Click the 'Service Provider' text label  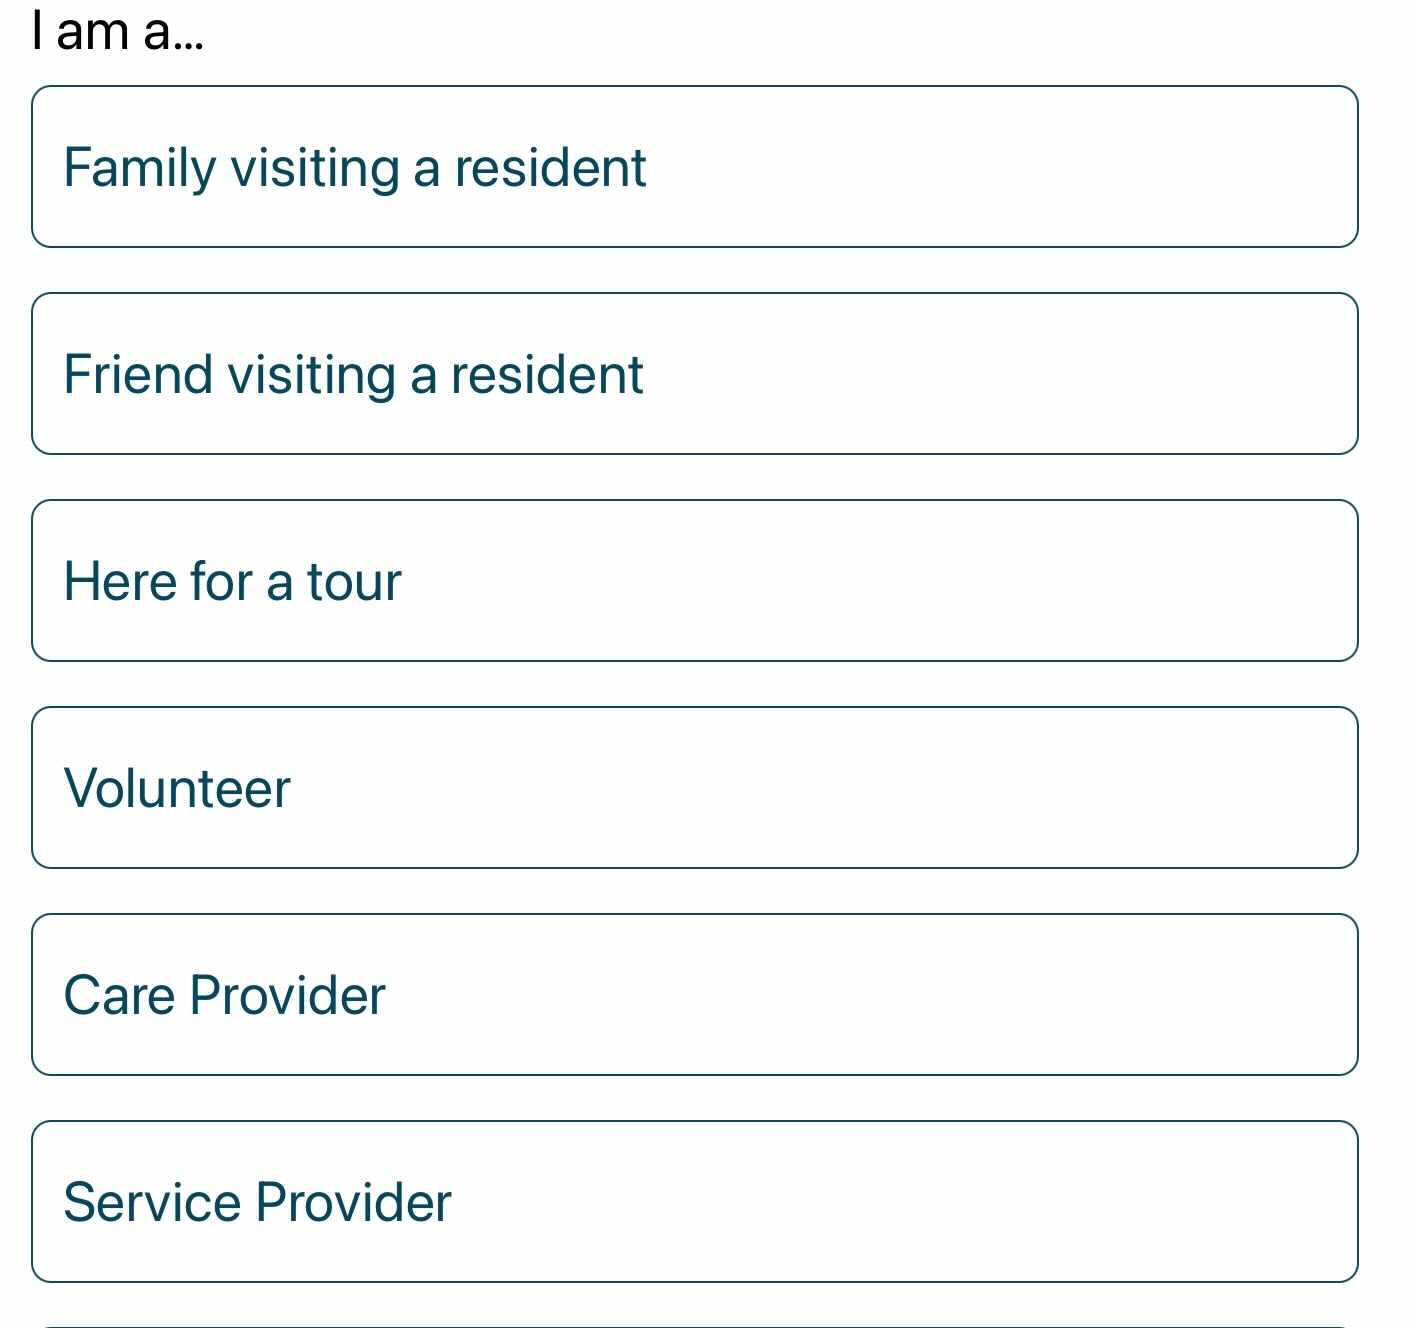coord(257,1202)
